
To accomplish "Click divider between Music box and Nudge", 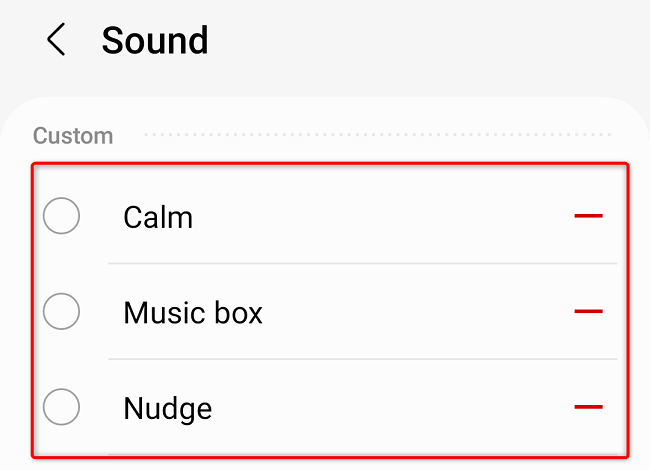I will point(360,359).
